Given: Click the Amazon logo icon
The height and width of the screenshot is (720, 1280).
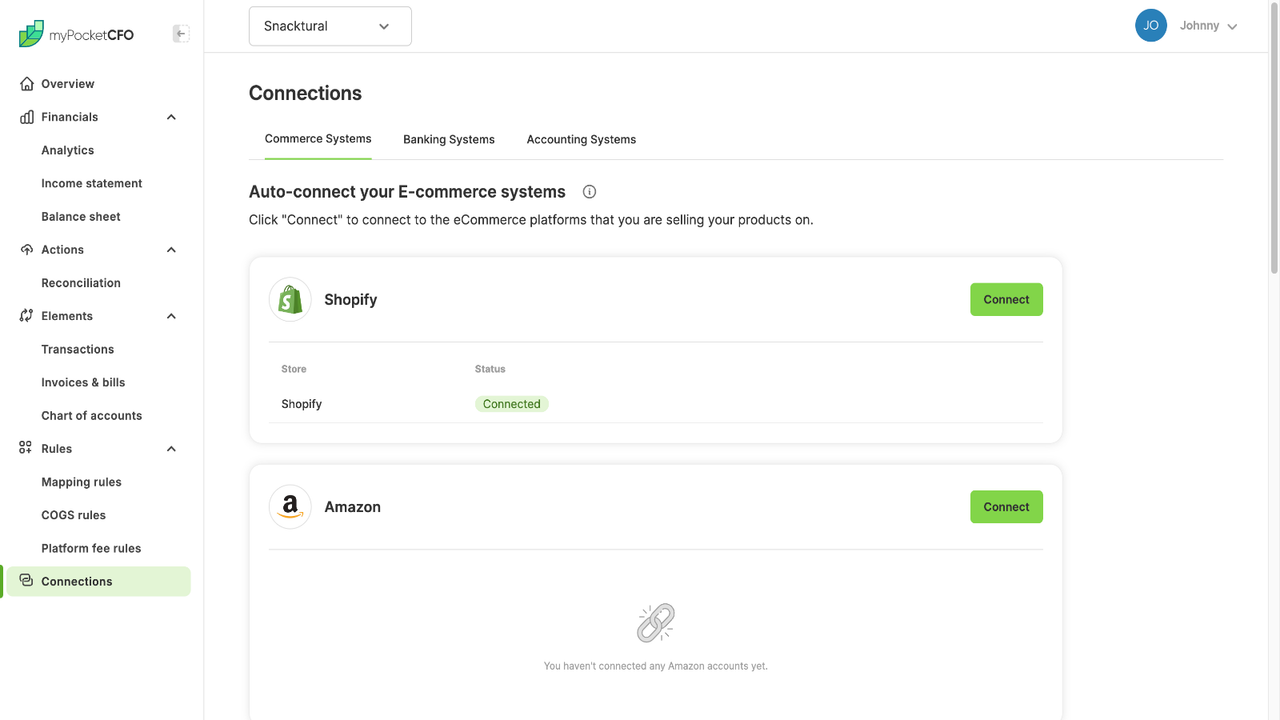Looking at the screenshot, I should pyautogui.click(x=290, y=507).
